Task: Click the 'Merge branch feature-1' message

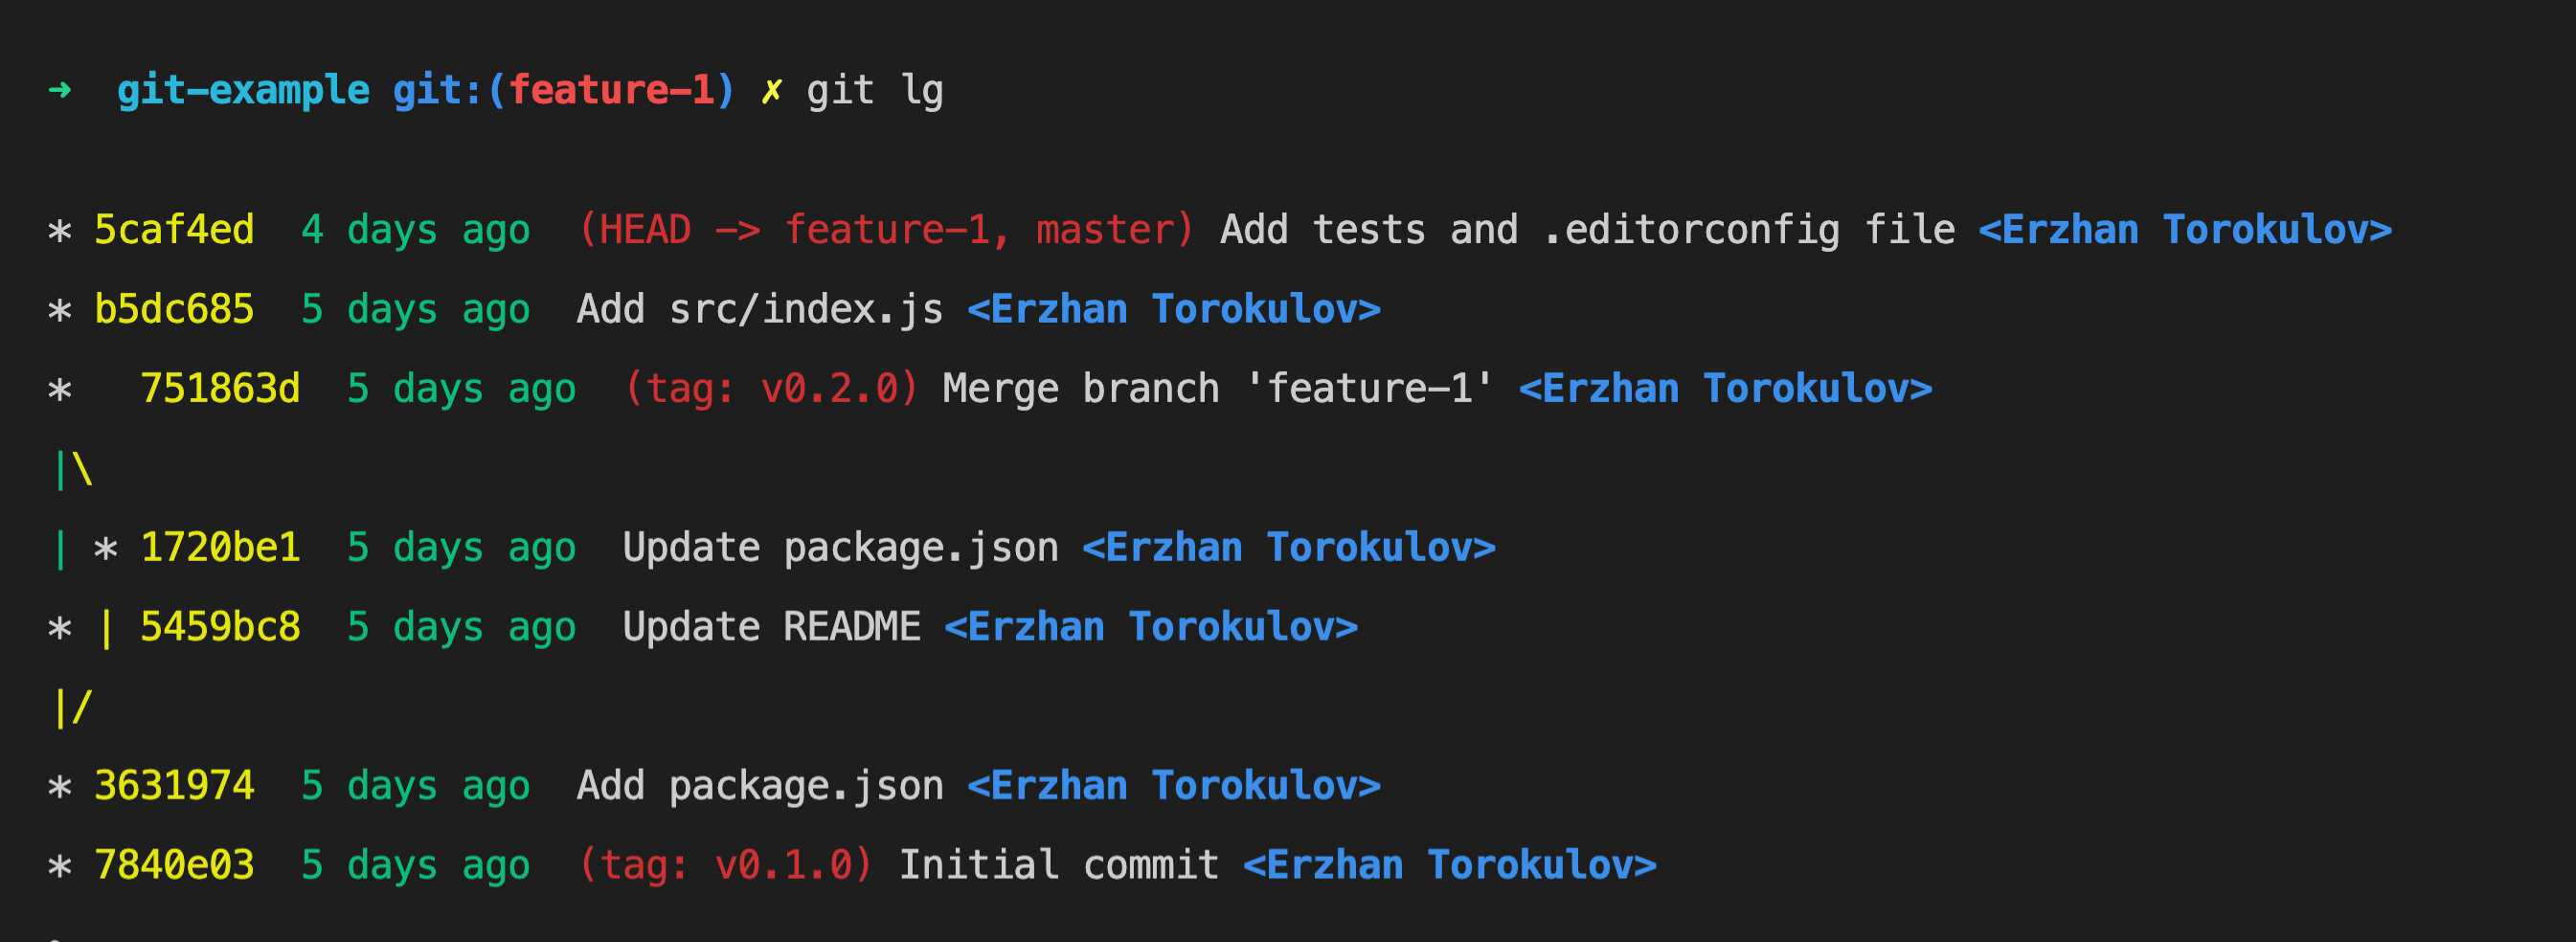Action: coord(1218,388)
